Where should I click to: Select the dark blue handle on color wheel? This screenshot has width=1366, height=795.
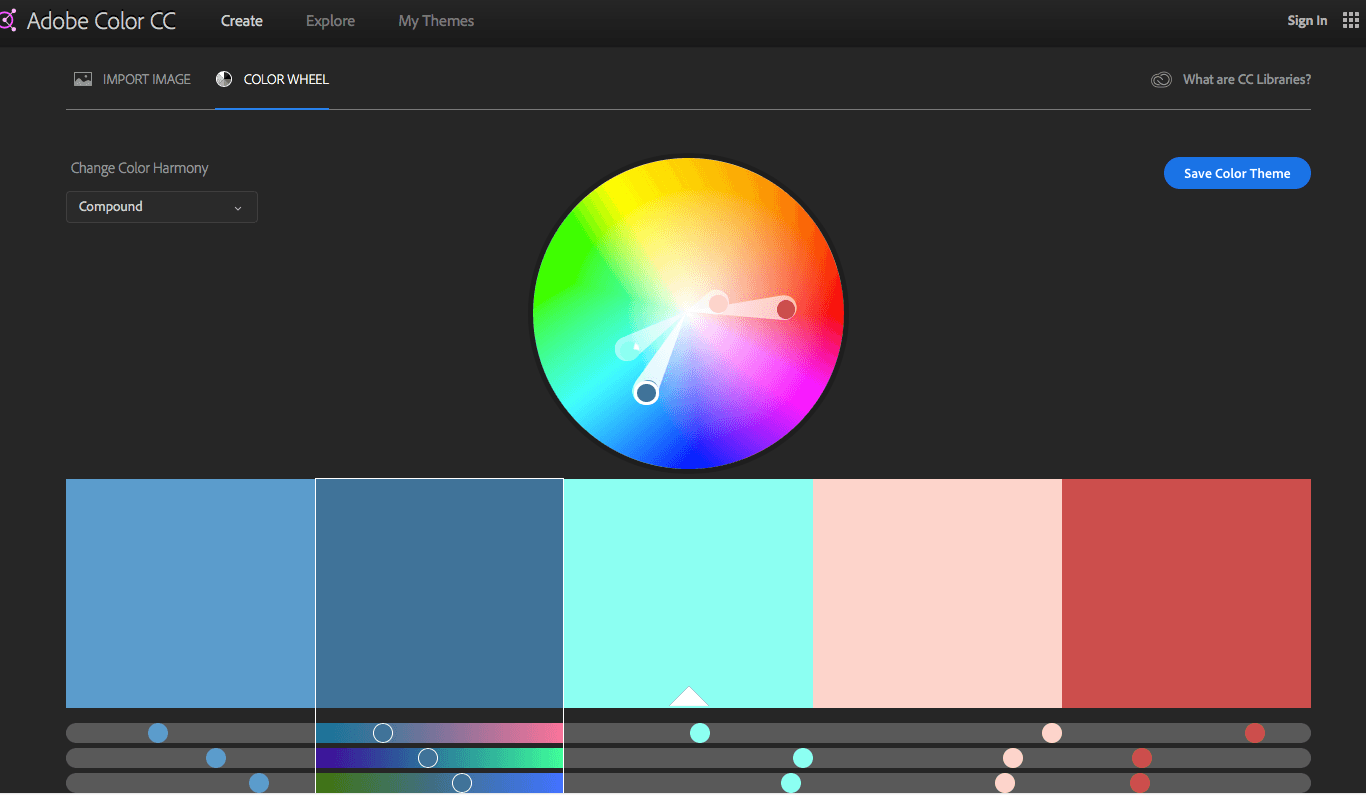646,393
